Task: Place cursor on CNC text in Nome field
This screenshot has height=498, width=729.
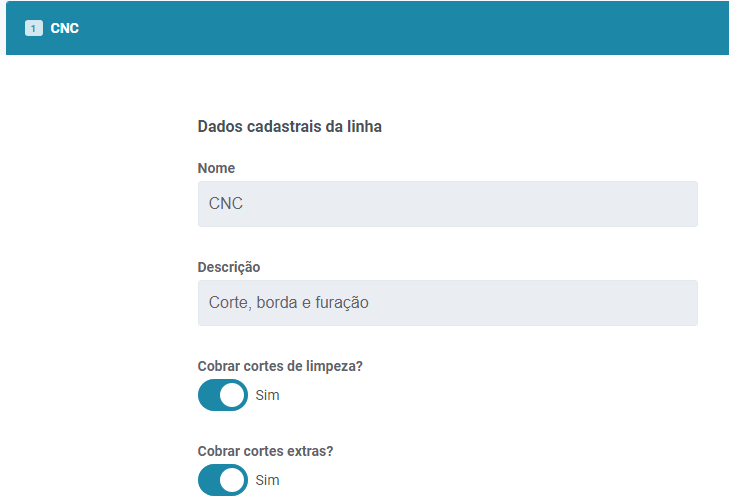Action: point(226,204)
